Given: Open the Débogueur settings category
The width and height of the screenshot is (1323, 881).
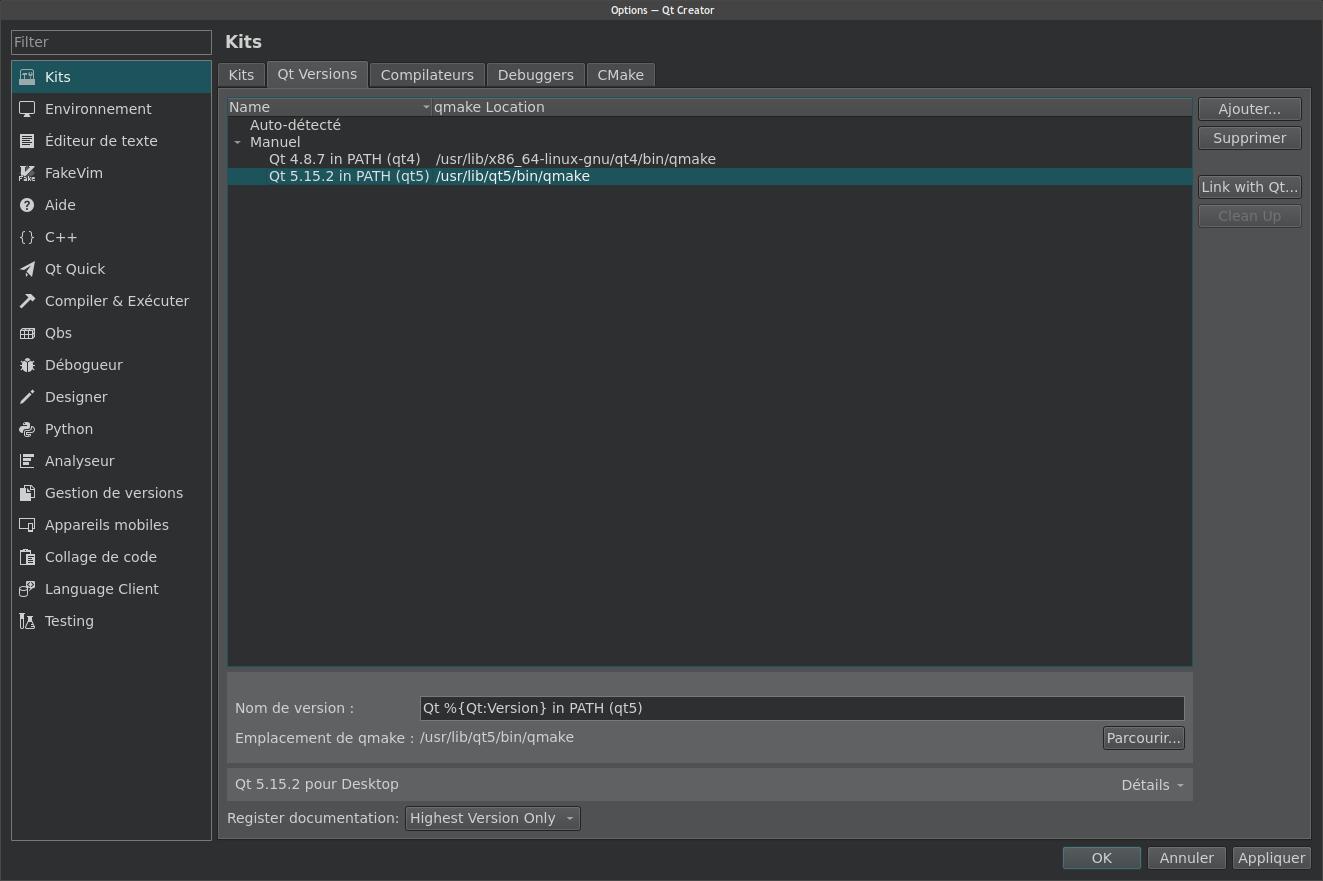Looking at the screenshot, I should point(111,365).
